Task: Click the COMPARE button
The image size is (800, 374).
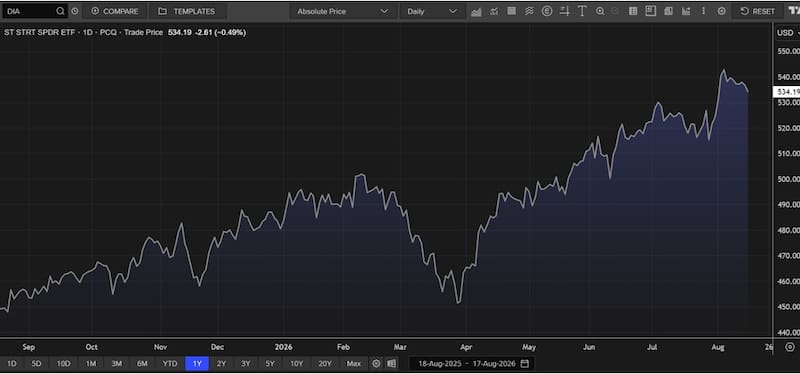Action: [114, 11]
